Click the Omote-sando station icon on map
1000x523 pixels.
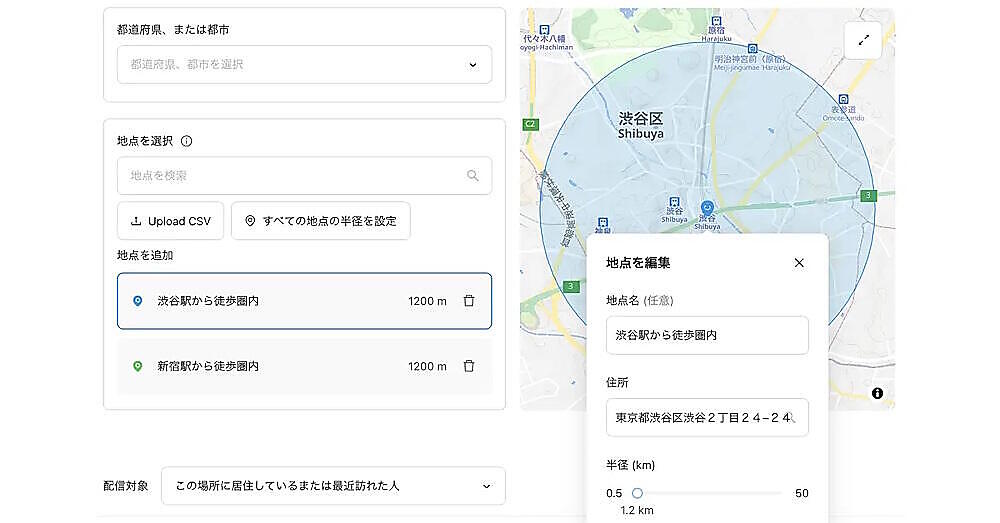[845, 99]
